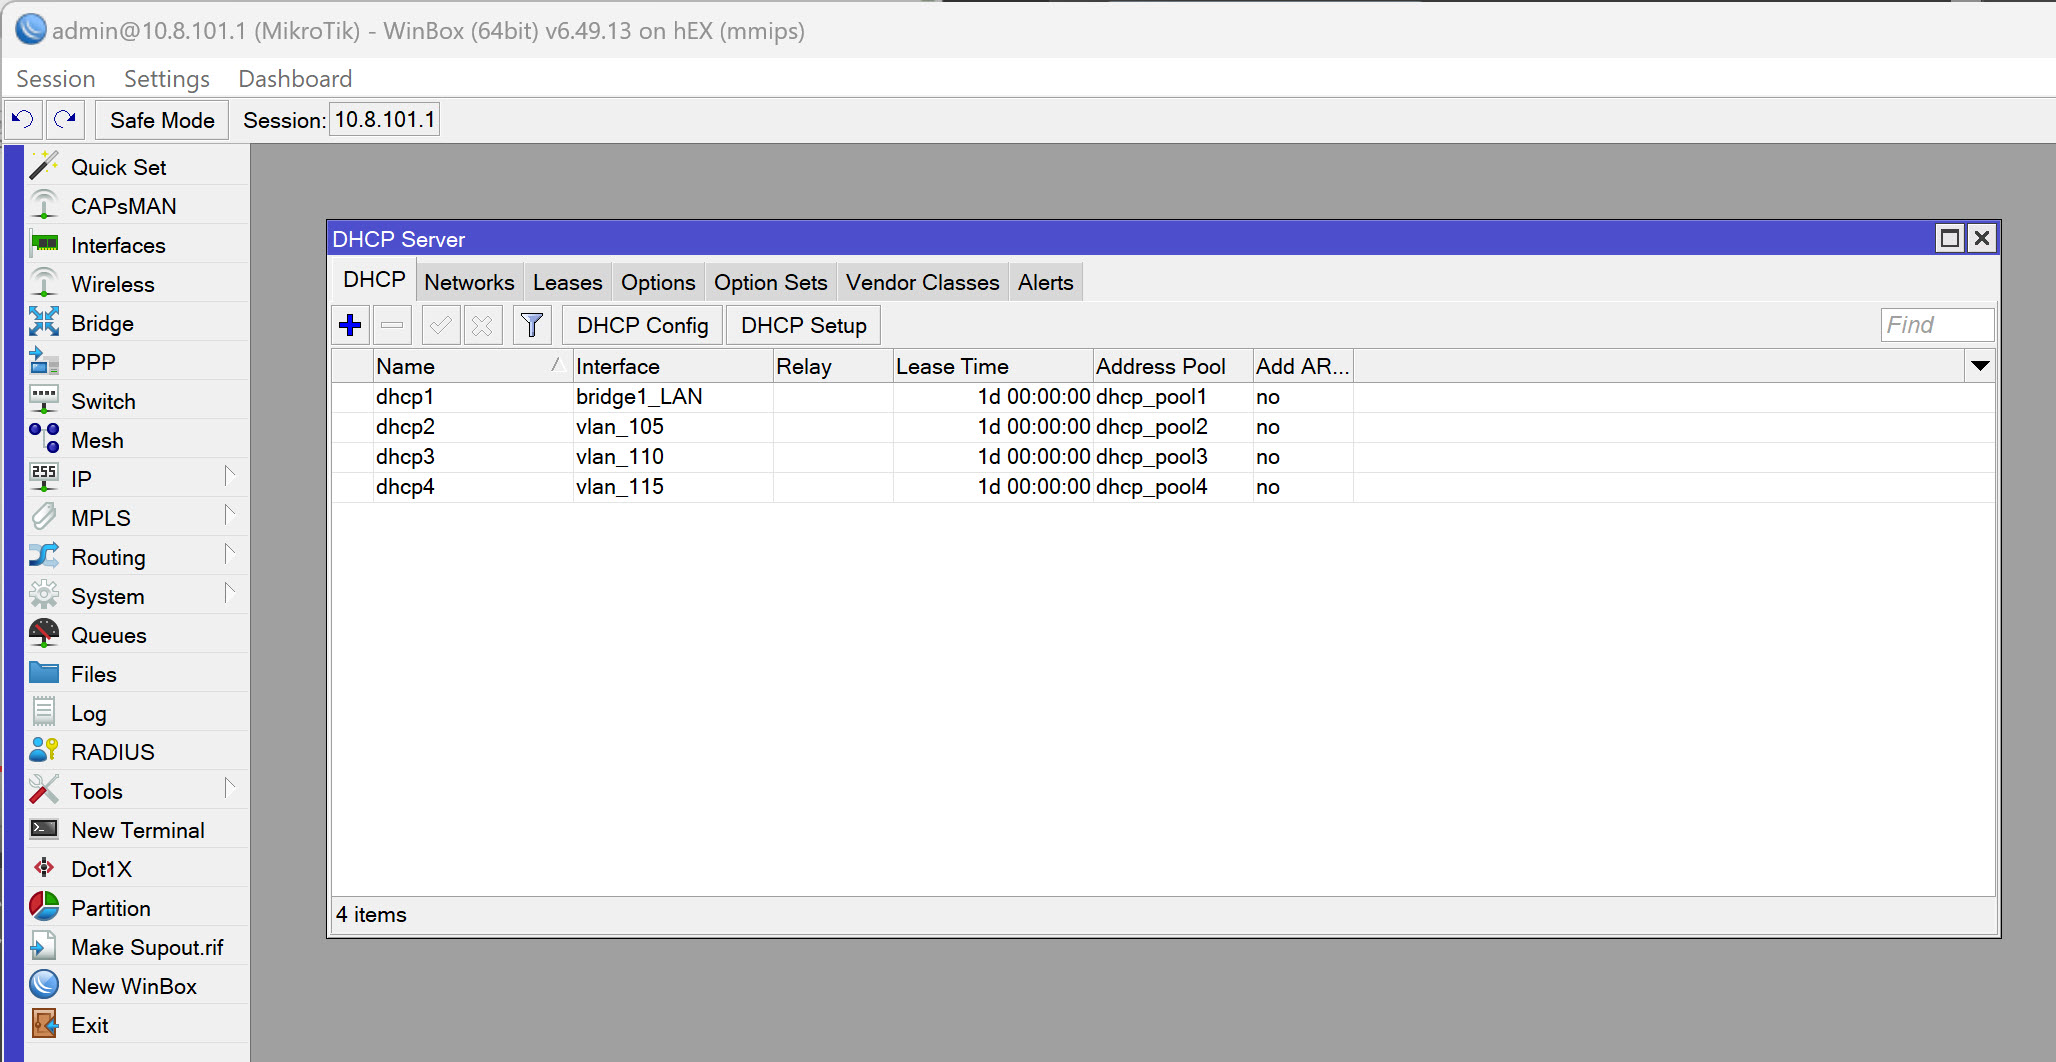The image size is (2056, 1062).
Task: Disable the selected DHCP server with the X
Action: tap(483, 324)
